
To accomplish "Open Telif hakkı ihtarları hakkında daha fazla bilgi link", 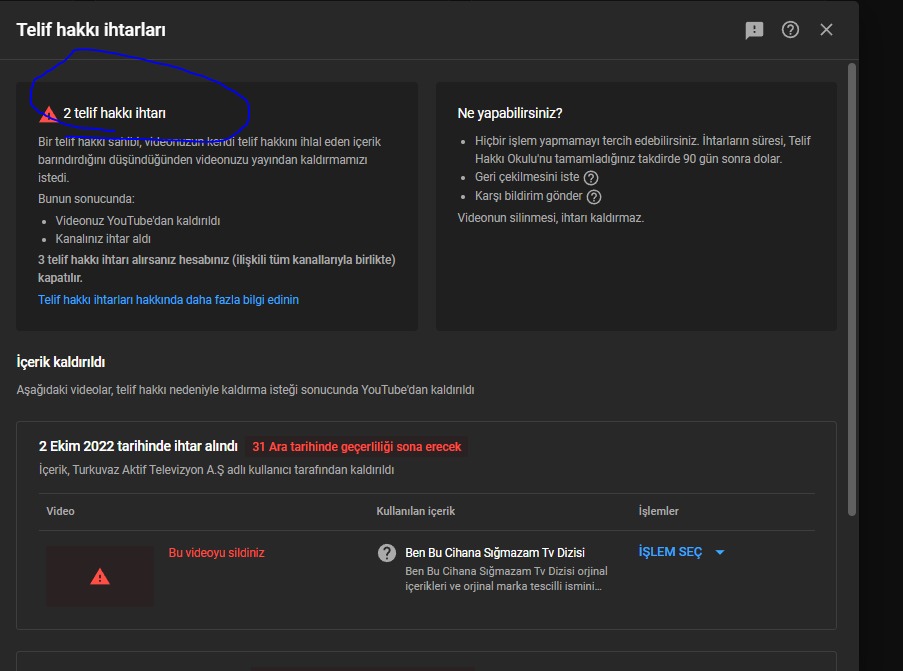I will (168, 300).
